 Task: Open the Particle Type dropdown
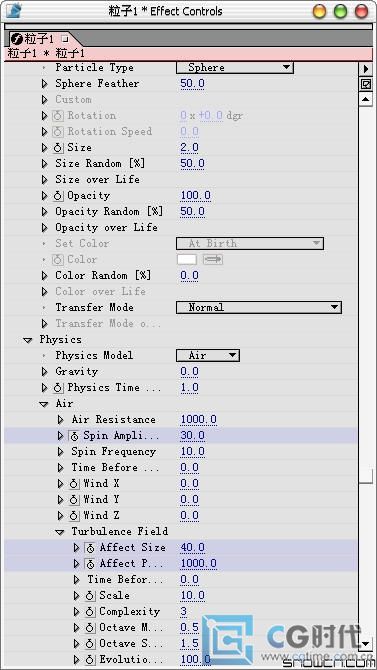(235, 68)
